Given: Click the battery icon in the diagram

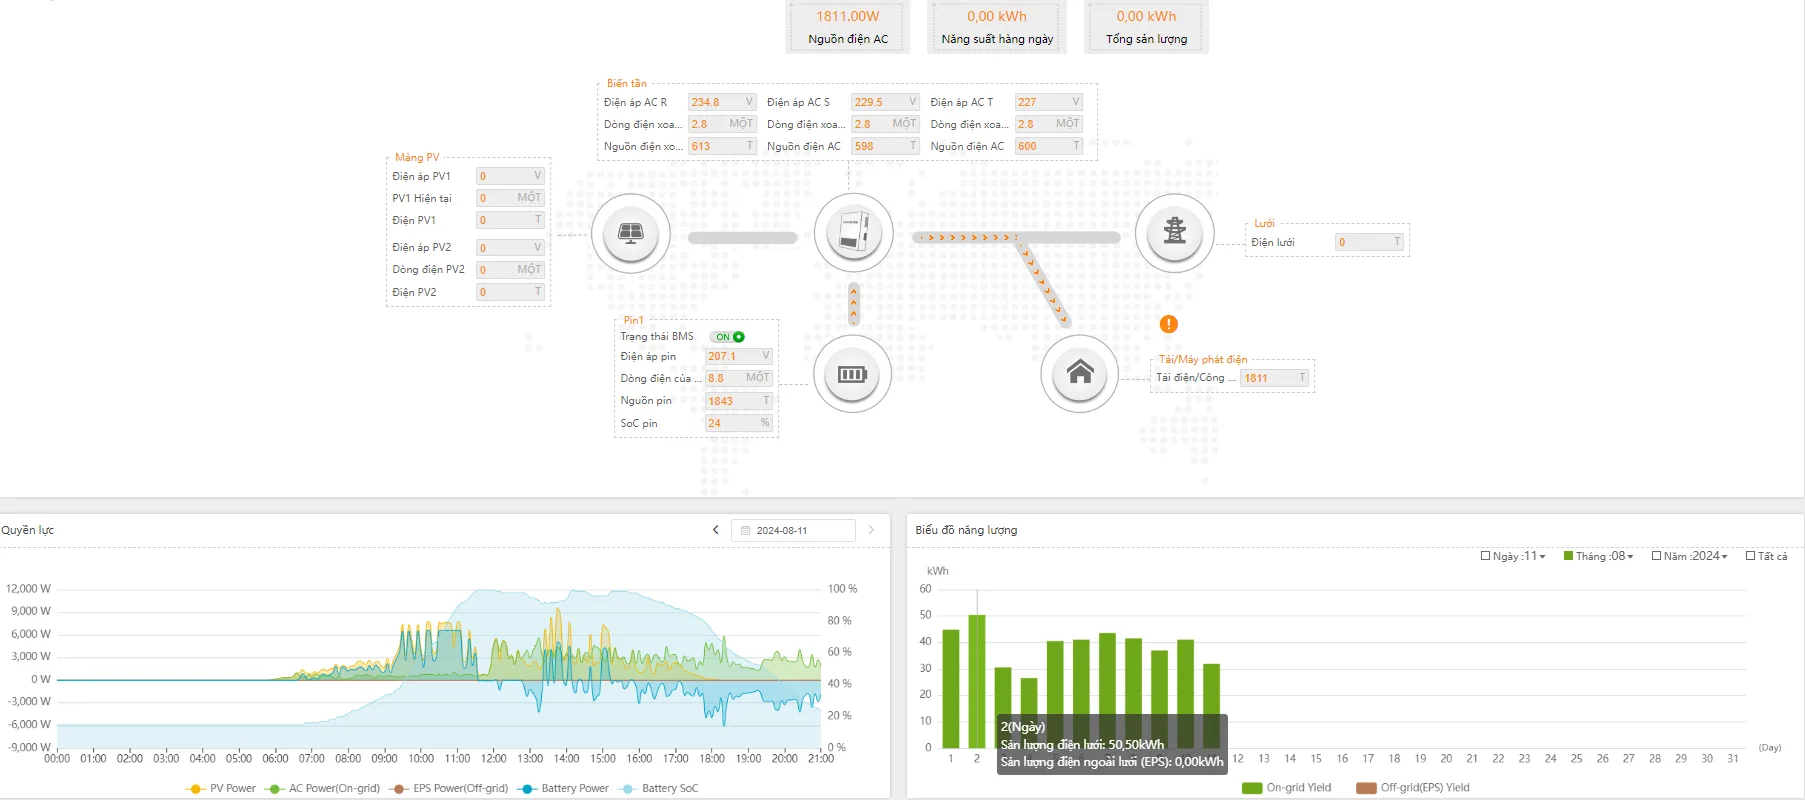Looking at the screenshot, I should (x=852, y=374).
